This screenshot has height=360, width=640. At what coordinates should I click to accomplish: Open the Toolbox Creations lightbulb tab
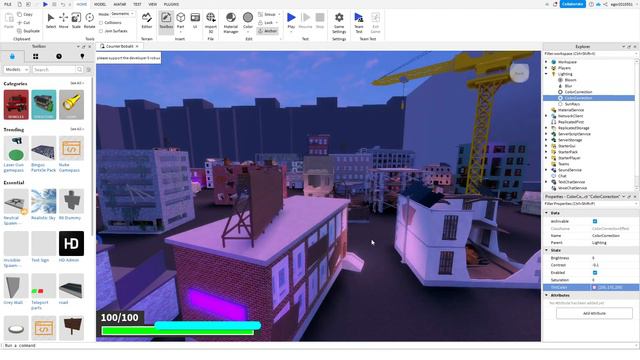tap(82, 56)
